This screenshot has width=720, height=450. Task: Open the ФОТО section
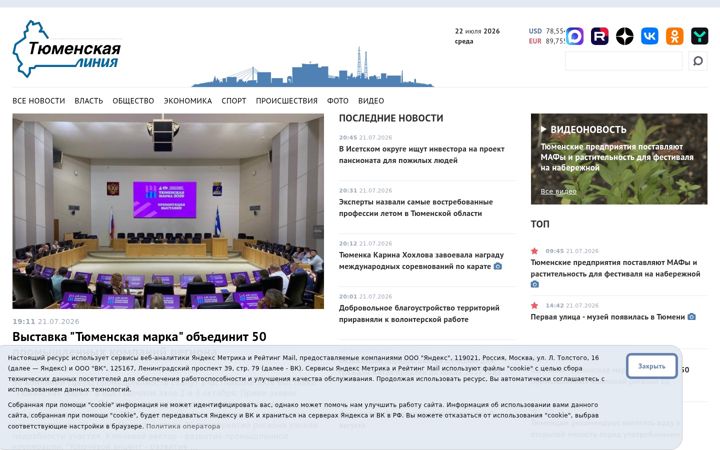pos(338,101)
